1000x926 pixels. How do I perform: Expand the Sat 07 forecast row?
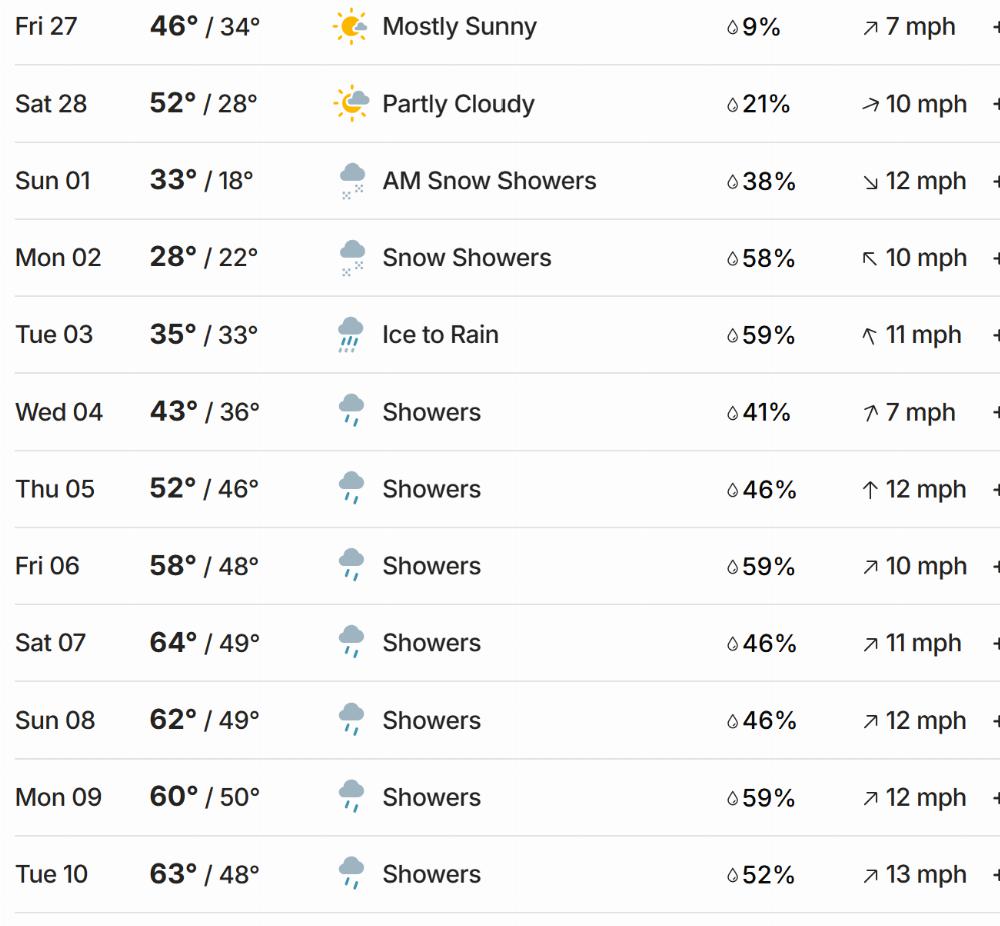pos(995,643)
